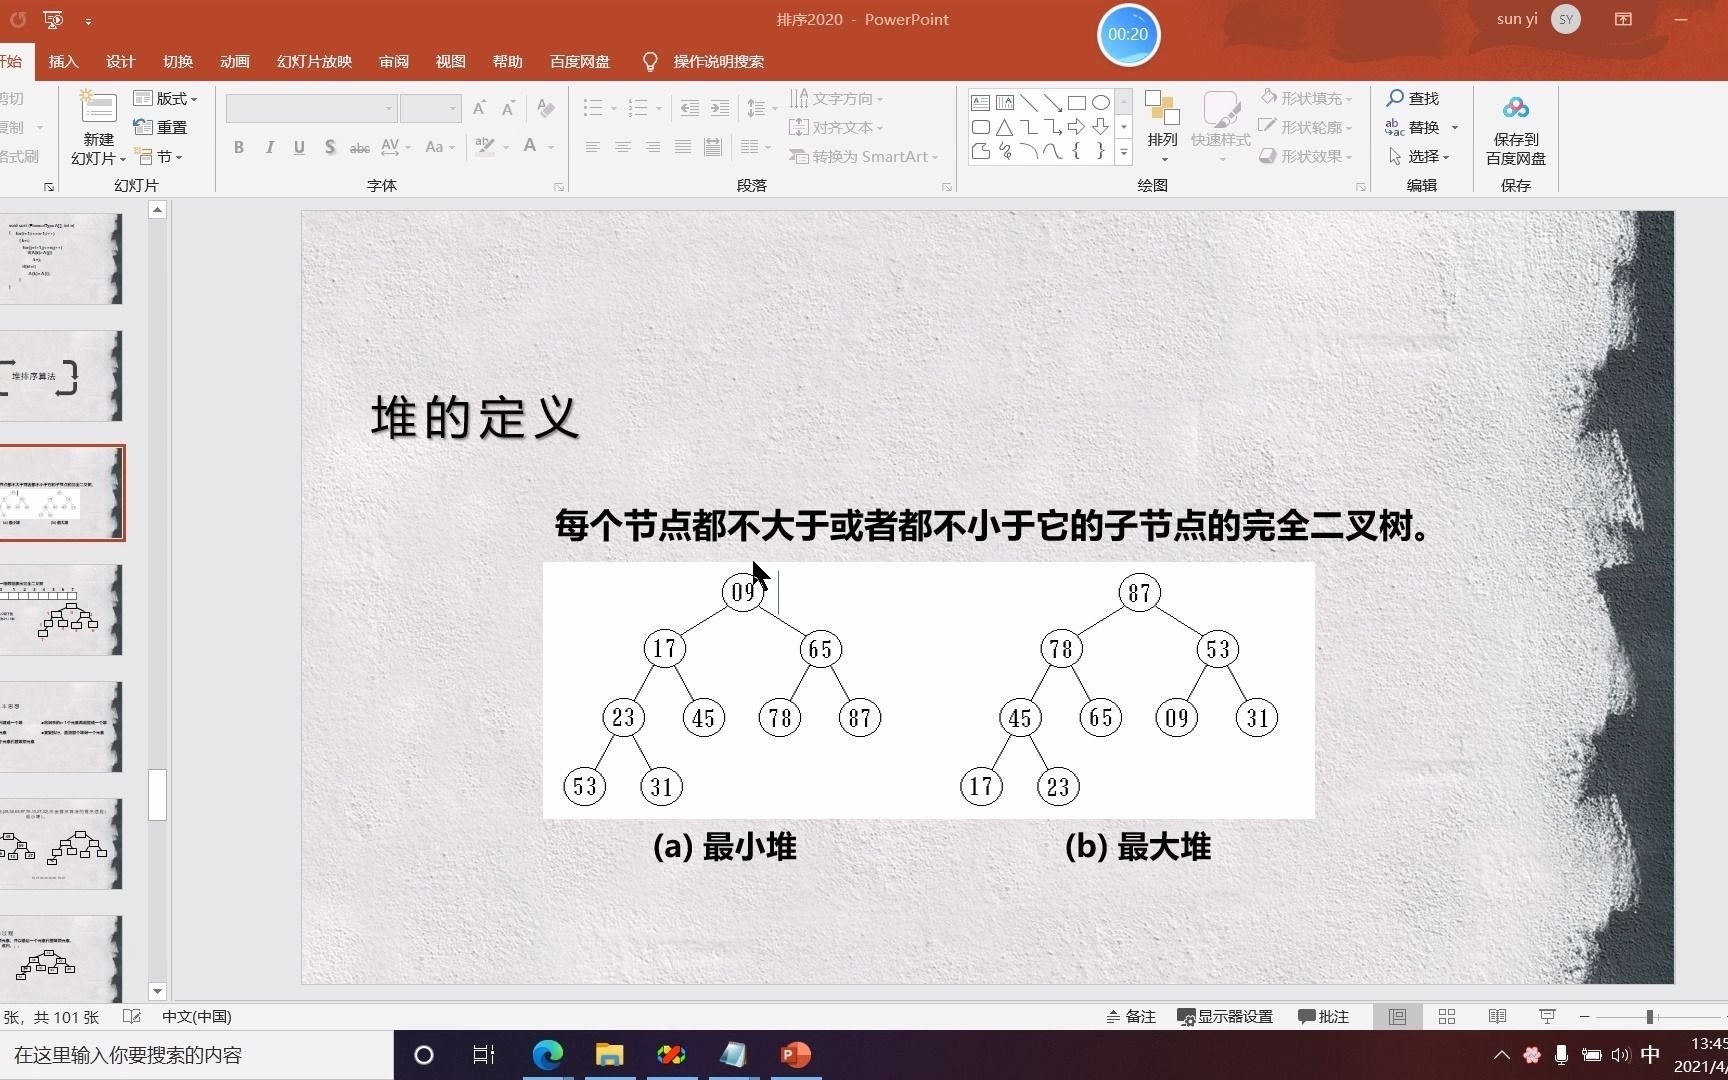1728x1080 pixels.
Task: Start slideshow from the status bar
Action: (1546, 1016)
